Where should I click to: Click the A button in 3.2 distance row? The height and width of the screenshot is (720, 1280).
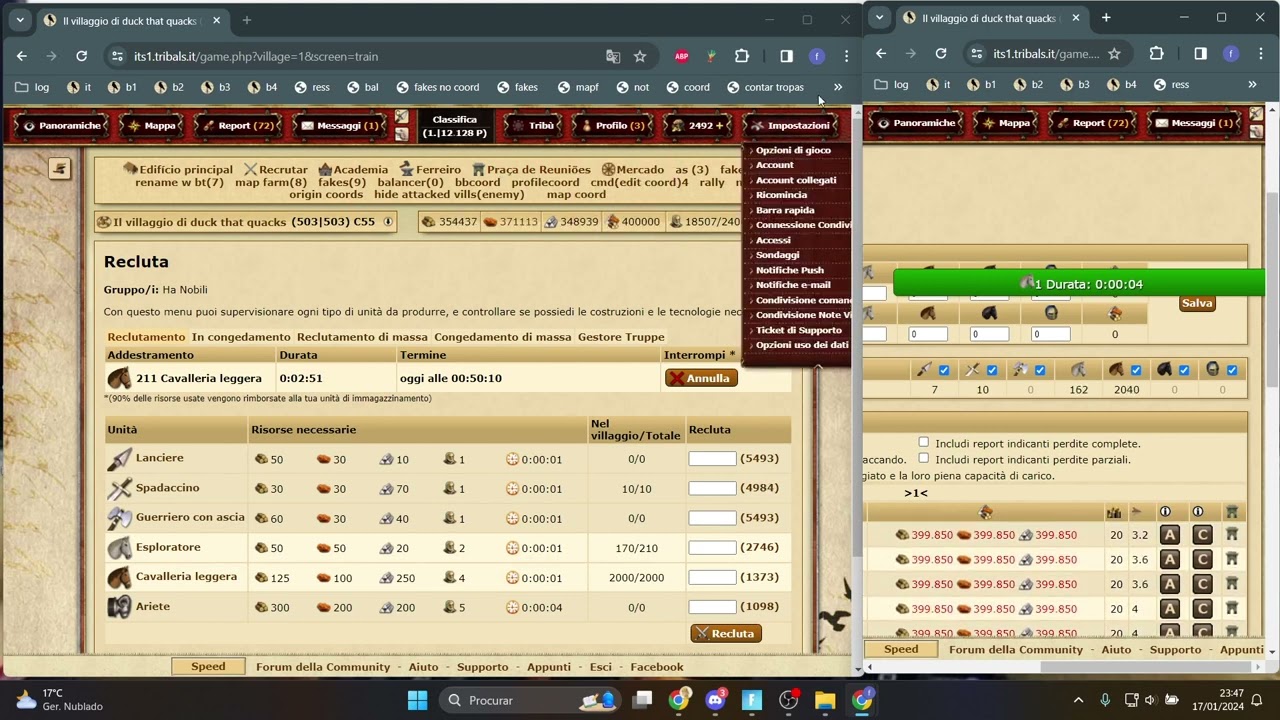pyautogui.click(x=1169, y=535)
